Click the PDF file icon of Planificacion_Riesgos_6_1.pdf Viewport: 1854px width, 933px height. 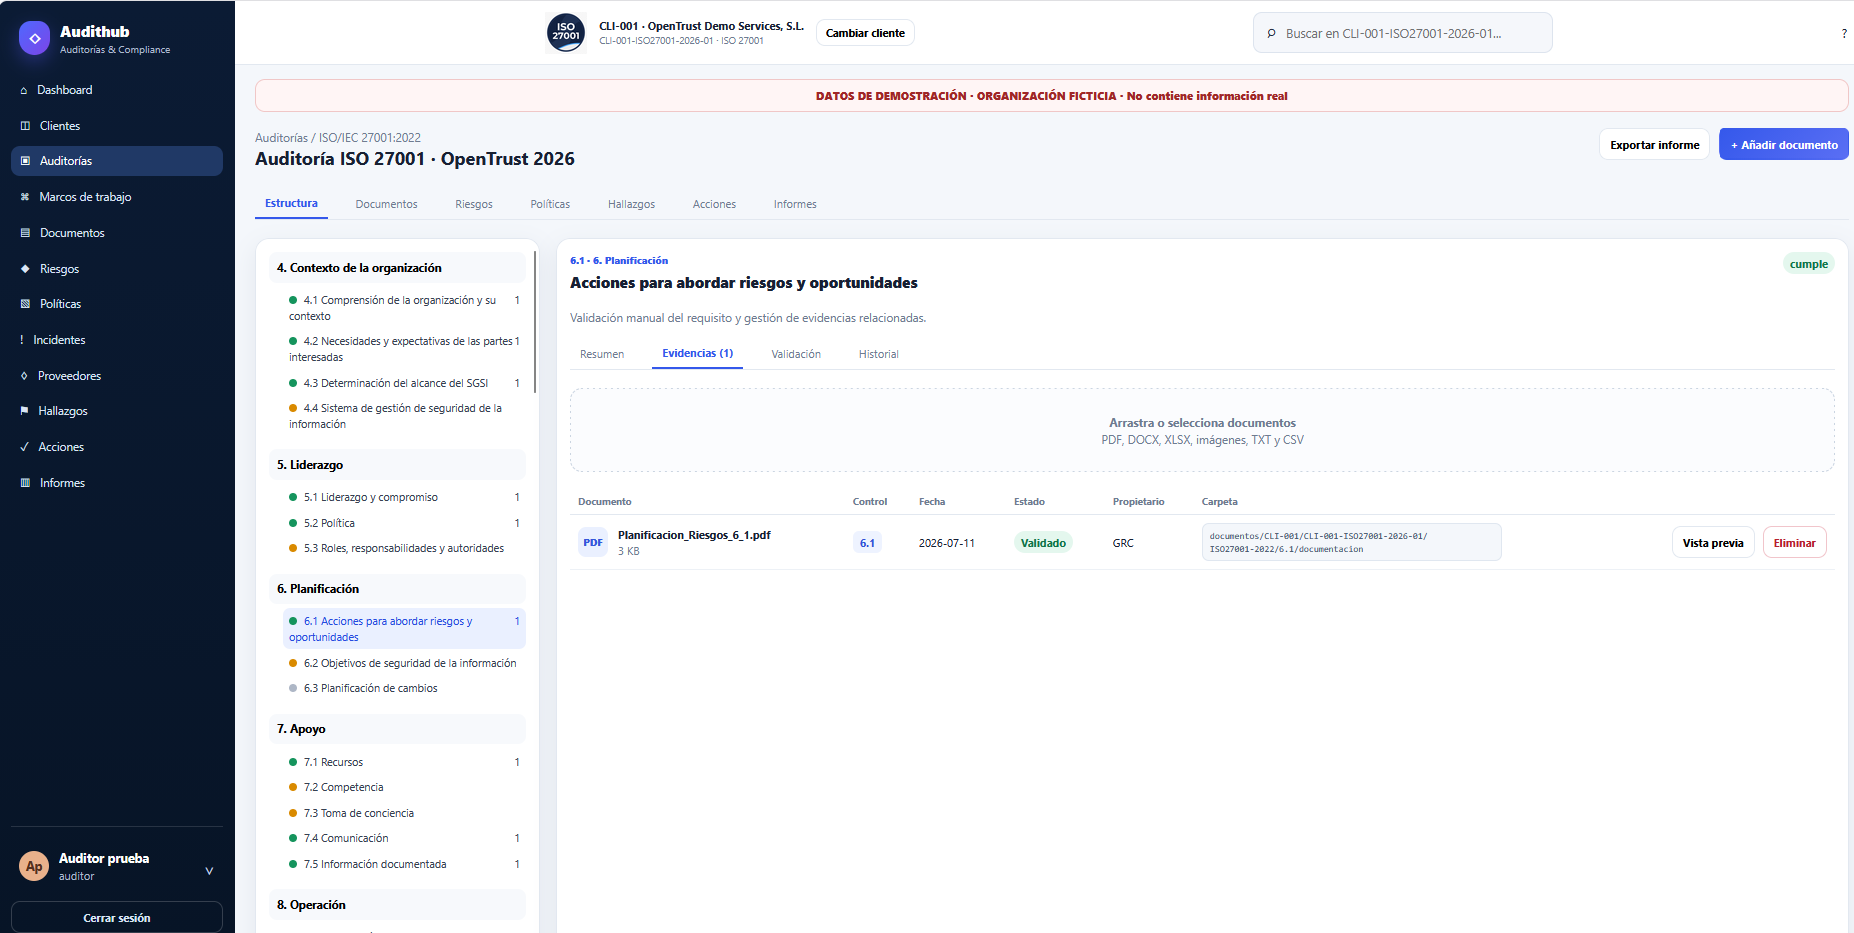pos(593,543)
